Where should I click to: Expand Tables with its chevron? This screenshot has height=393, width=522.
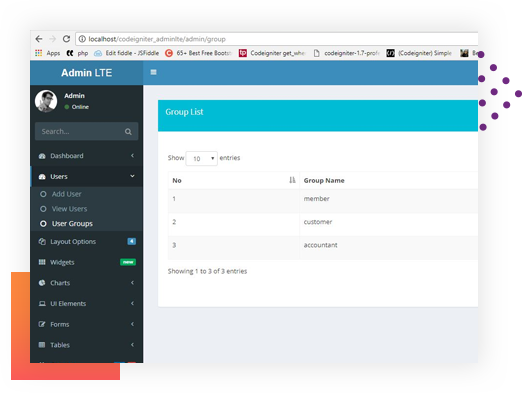pos(132,345)
